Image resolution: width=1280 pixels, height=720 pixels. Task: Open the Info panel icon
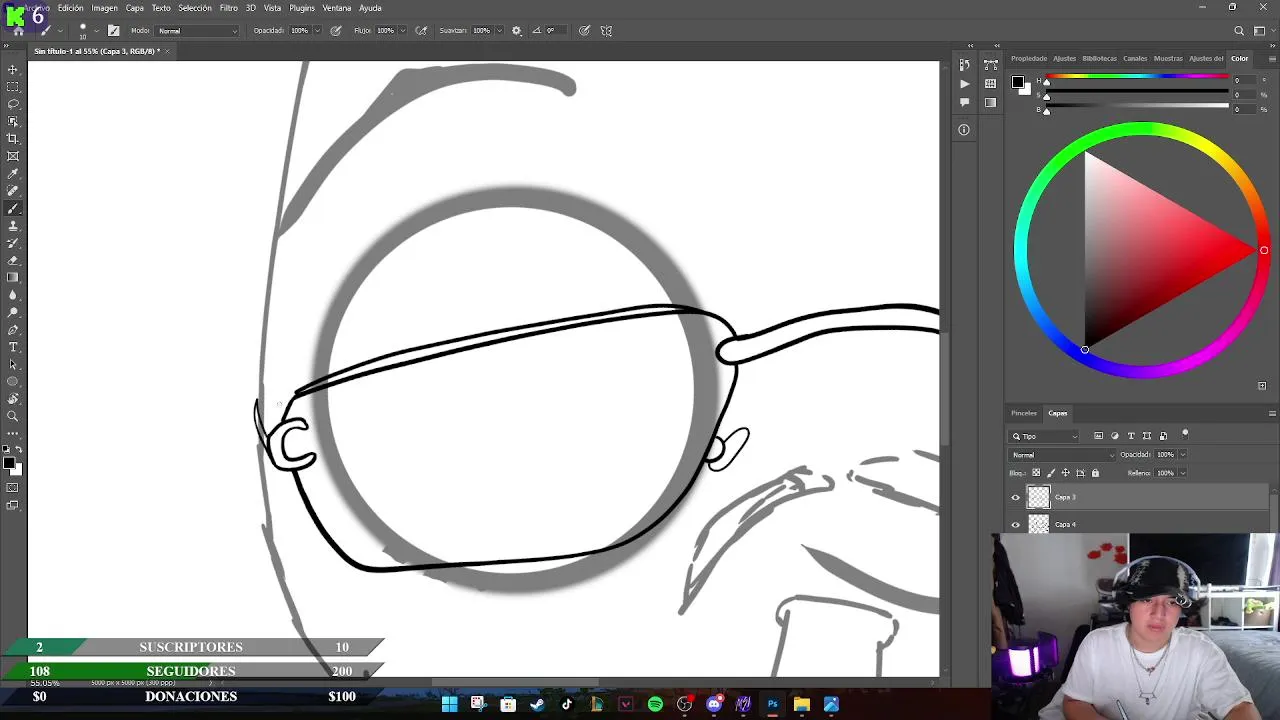tap(964, 129)
